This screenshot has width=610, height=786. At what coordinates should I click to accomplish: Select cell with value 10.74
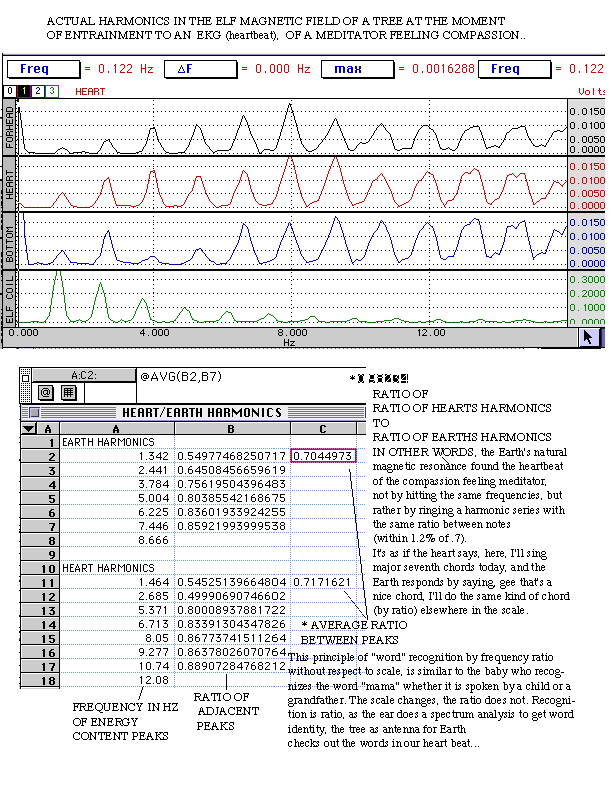click(x=117, y=667)
